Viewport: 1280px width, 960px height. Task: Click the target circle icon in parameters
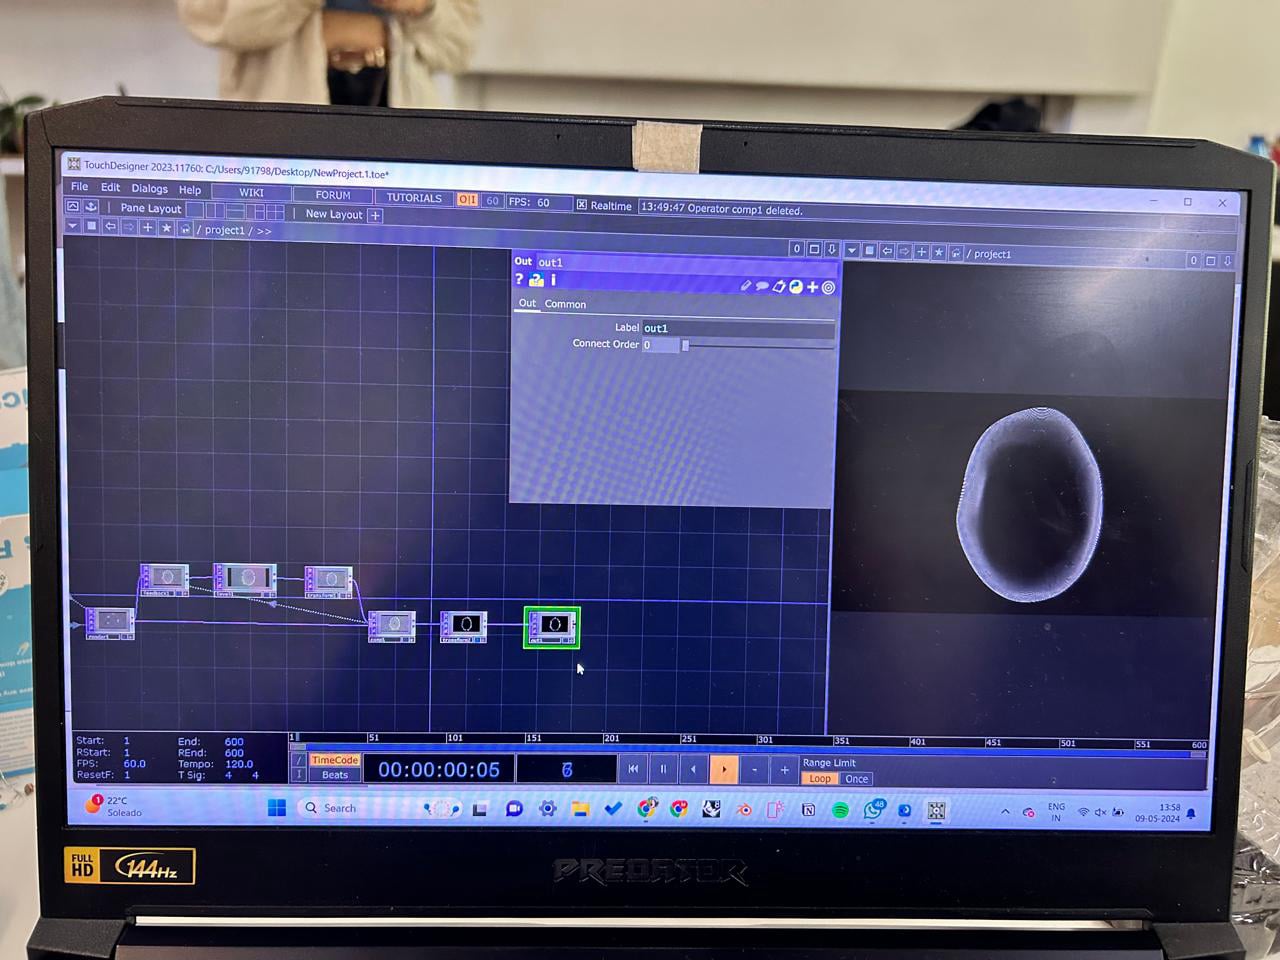tap(828, 288)
